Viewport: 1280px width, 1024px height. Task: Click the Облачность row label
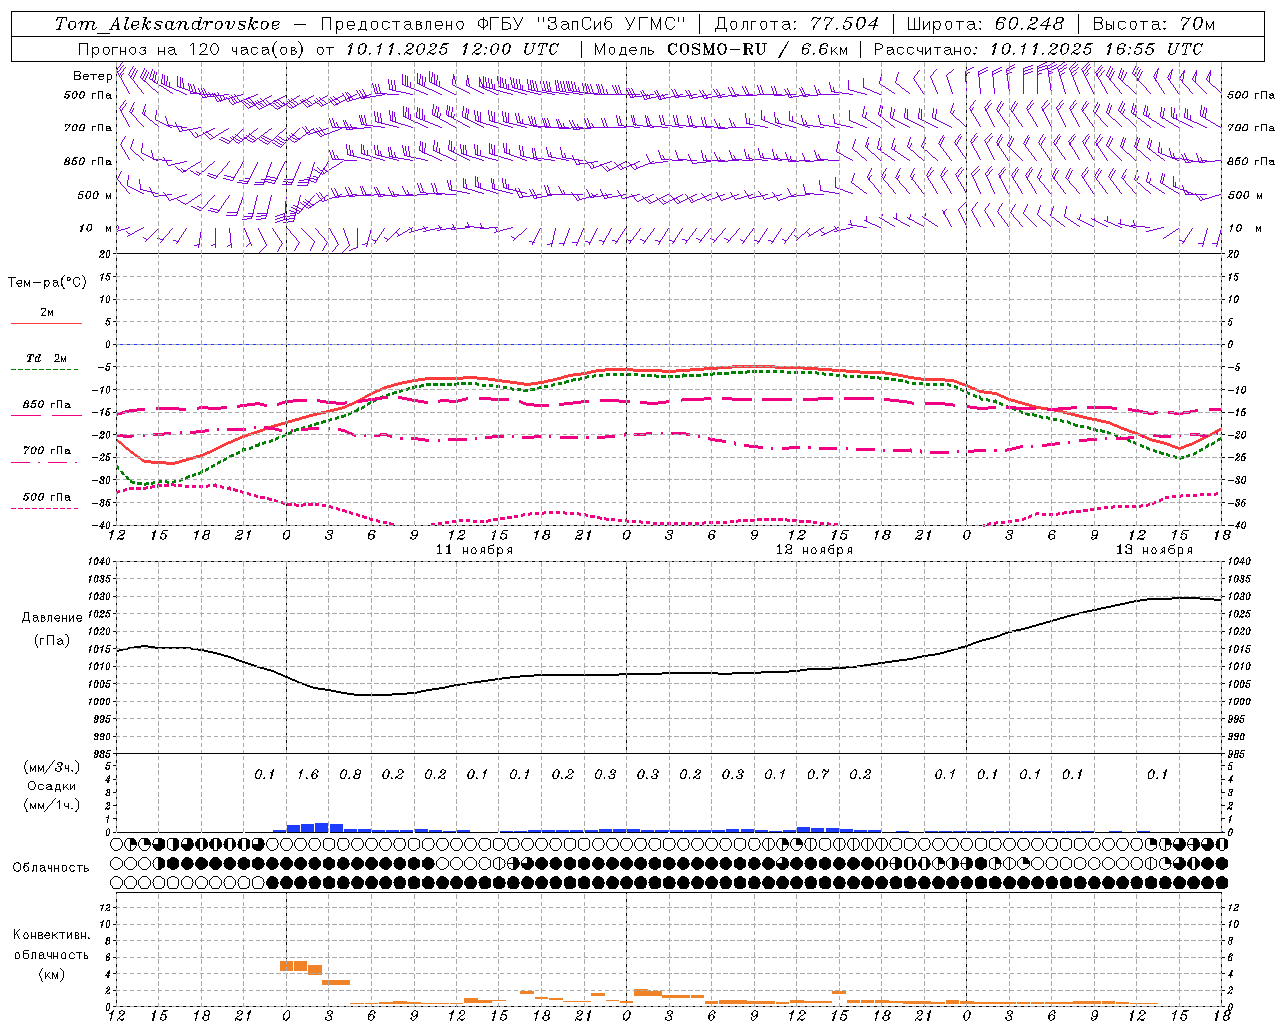pyautogui.click(x=51, y=867)
